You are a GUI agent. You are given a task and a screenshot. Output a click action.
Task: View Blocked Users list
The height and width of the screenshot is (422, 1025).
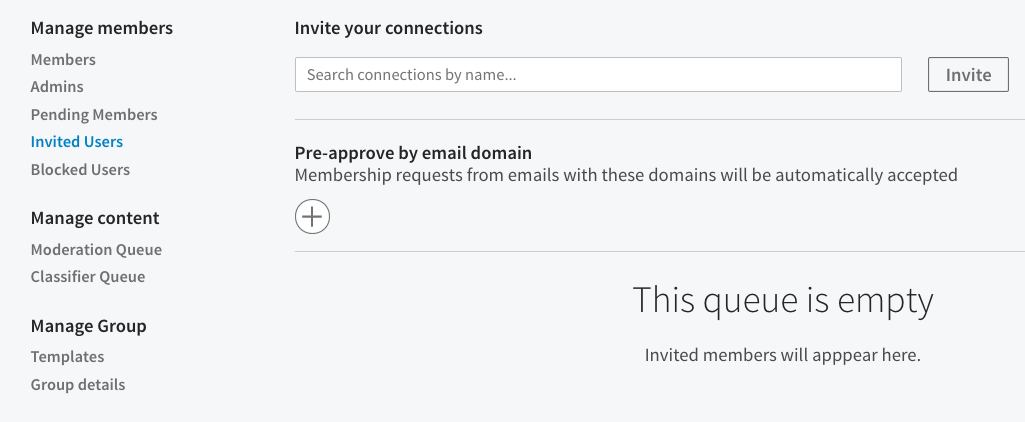tap(80, 170)
